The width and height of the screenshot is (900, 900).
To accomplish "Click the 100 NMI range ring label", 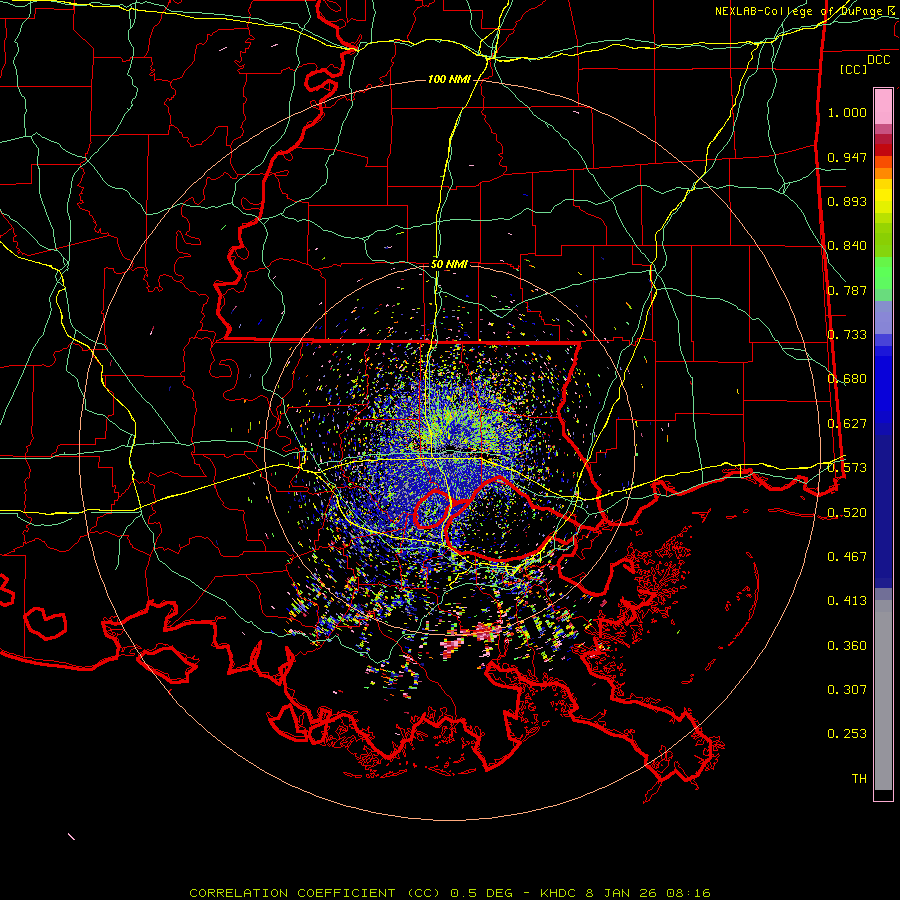I will tap(449, 79).
